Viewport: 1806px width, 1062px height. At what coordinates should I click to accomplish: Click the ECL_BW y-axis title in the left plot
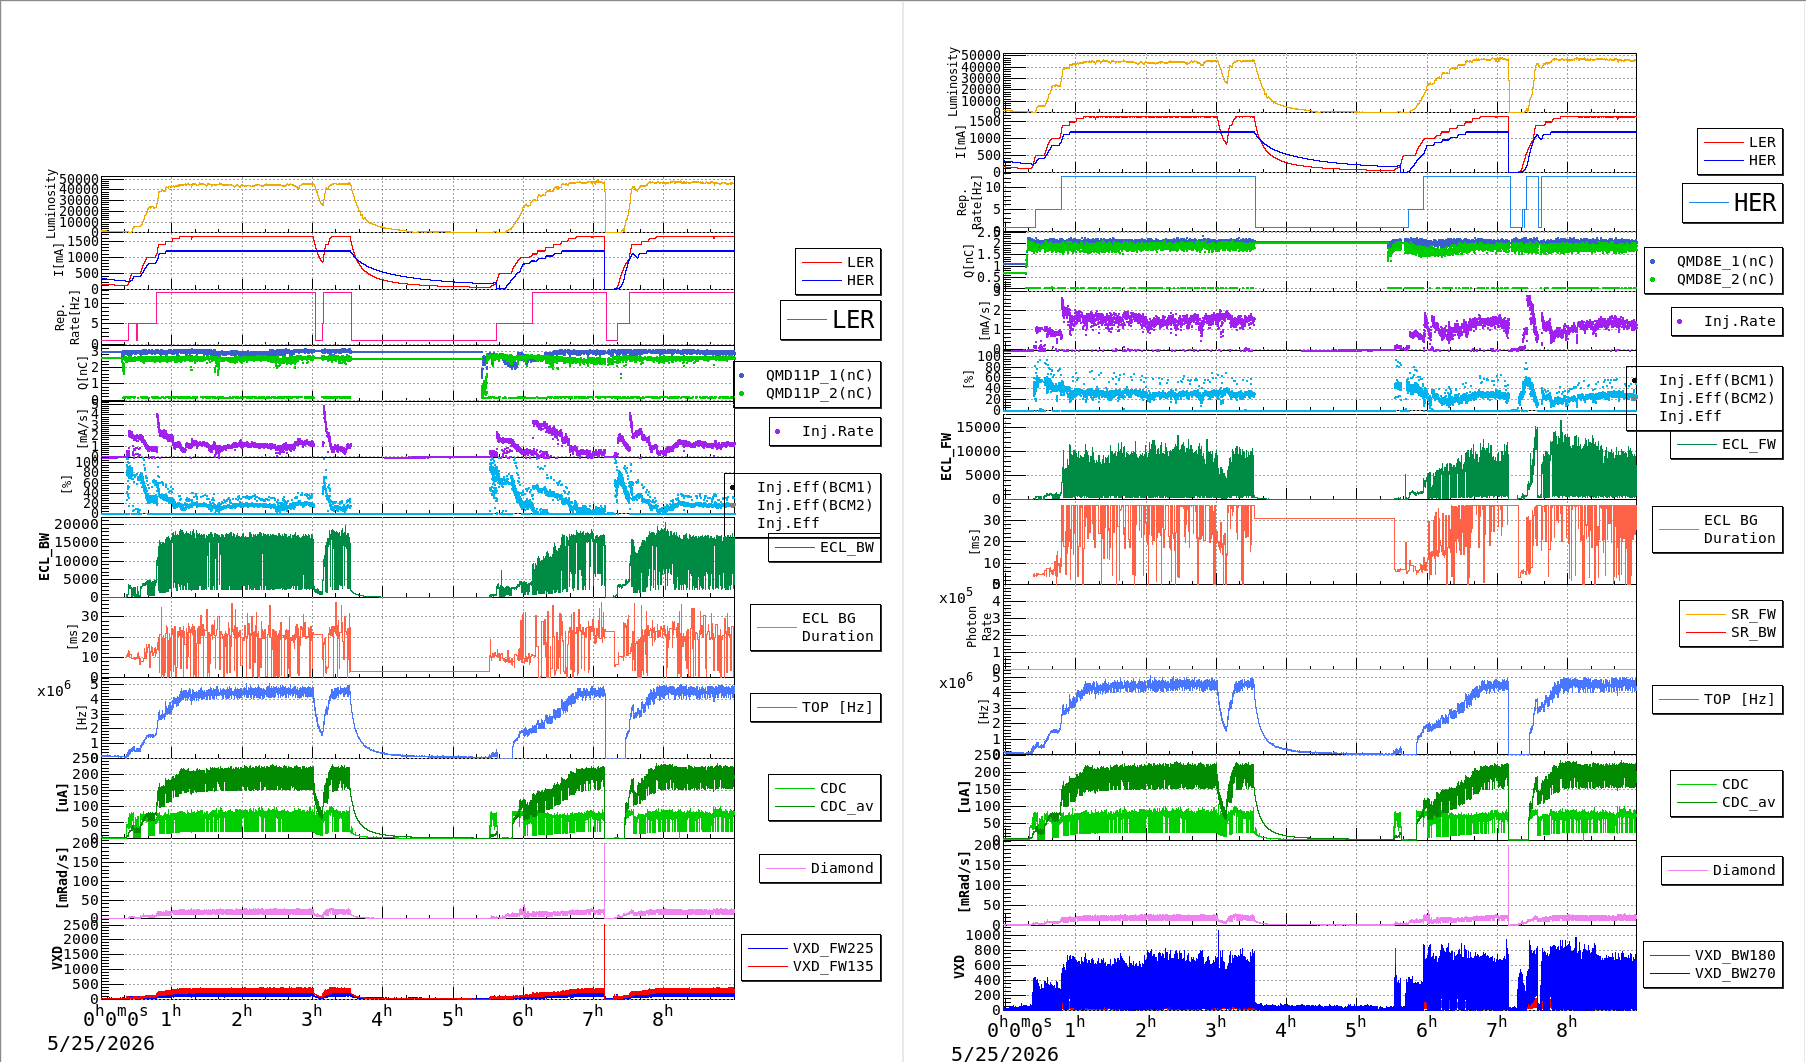pyautogui.click(x=44, y=556)
